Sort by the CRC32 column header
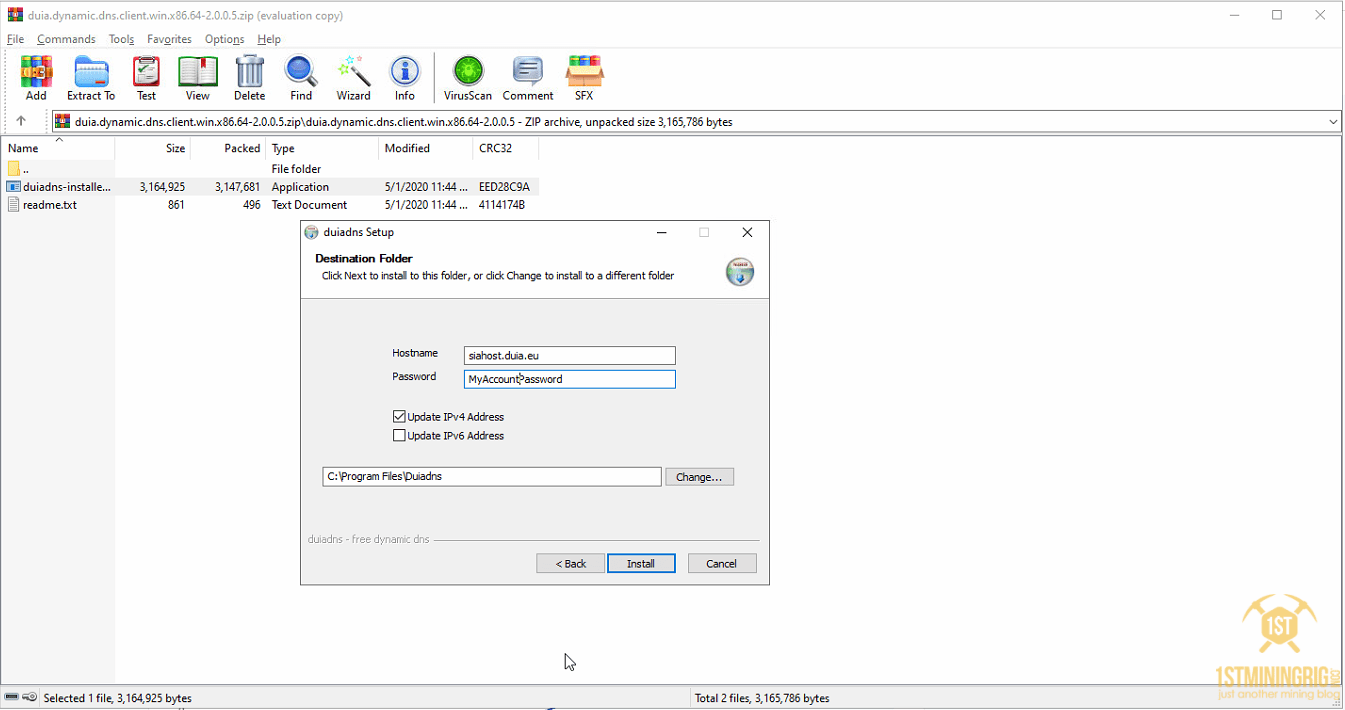Screen dimensions: 1345x710 [505, 148]
